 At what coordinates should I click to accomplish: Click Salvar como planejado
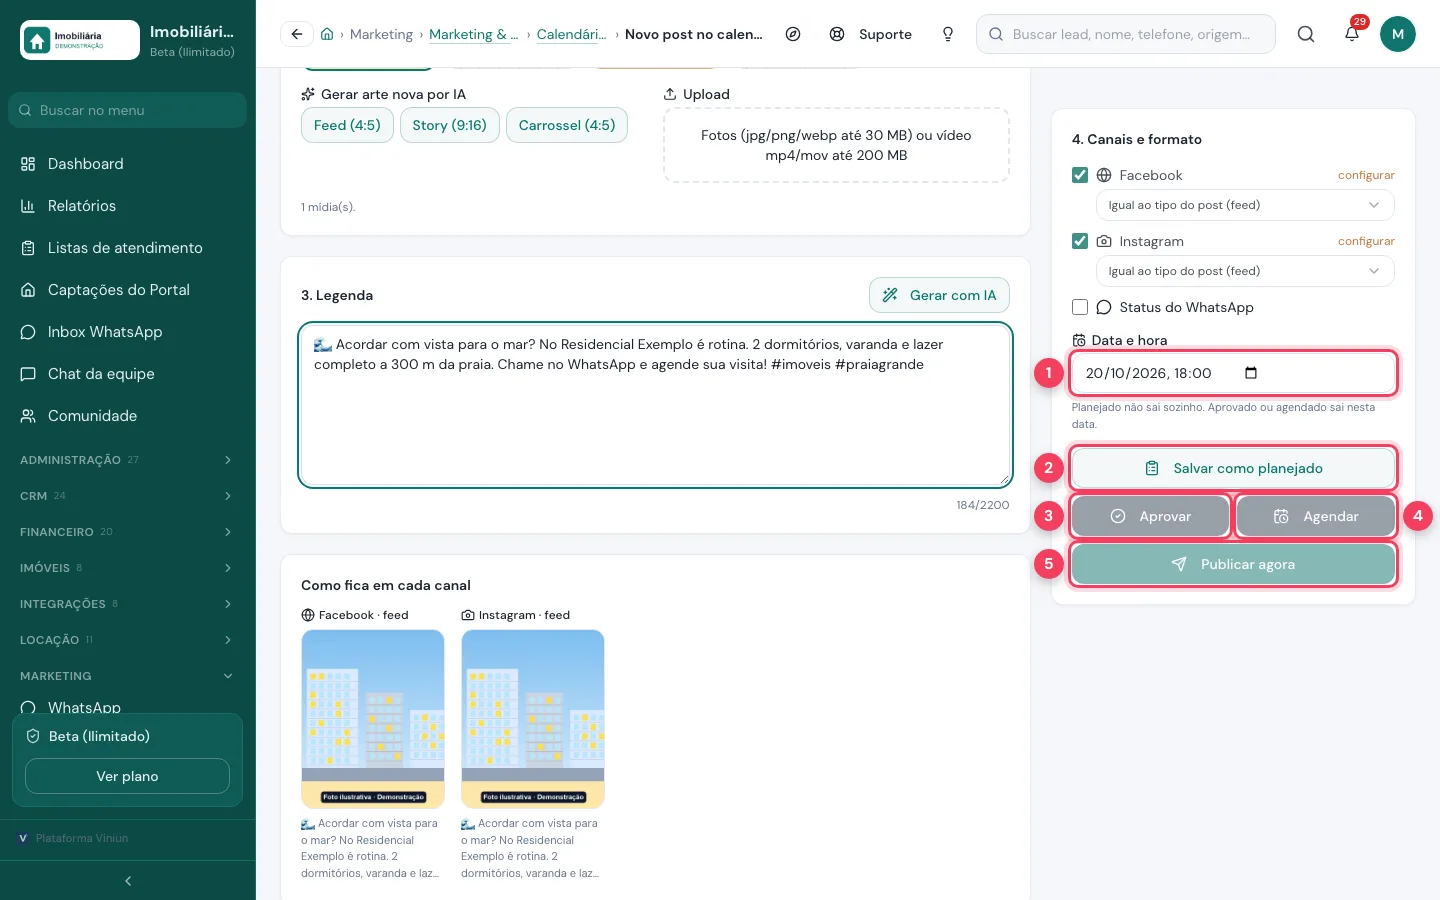tap(1233, 468)
